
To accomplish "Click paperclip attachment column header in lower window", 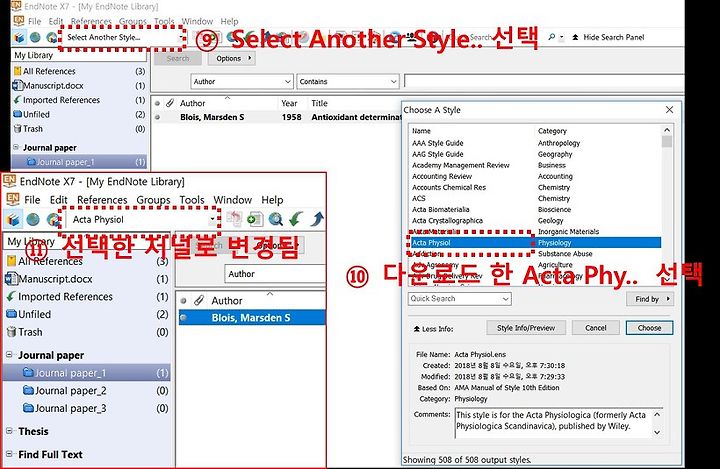I will coord(198,301).
